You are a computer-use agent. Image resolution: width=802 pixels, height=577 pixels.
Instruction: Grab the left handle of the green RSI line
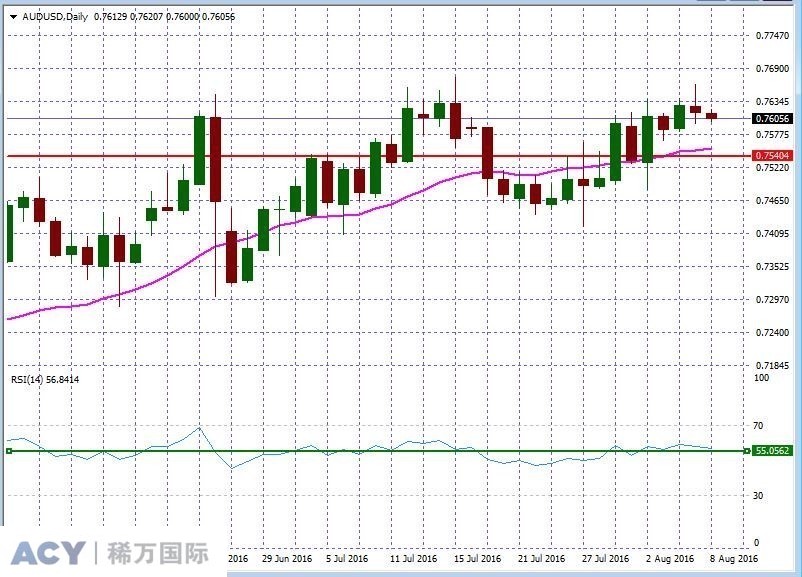[x=9, y=451]
